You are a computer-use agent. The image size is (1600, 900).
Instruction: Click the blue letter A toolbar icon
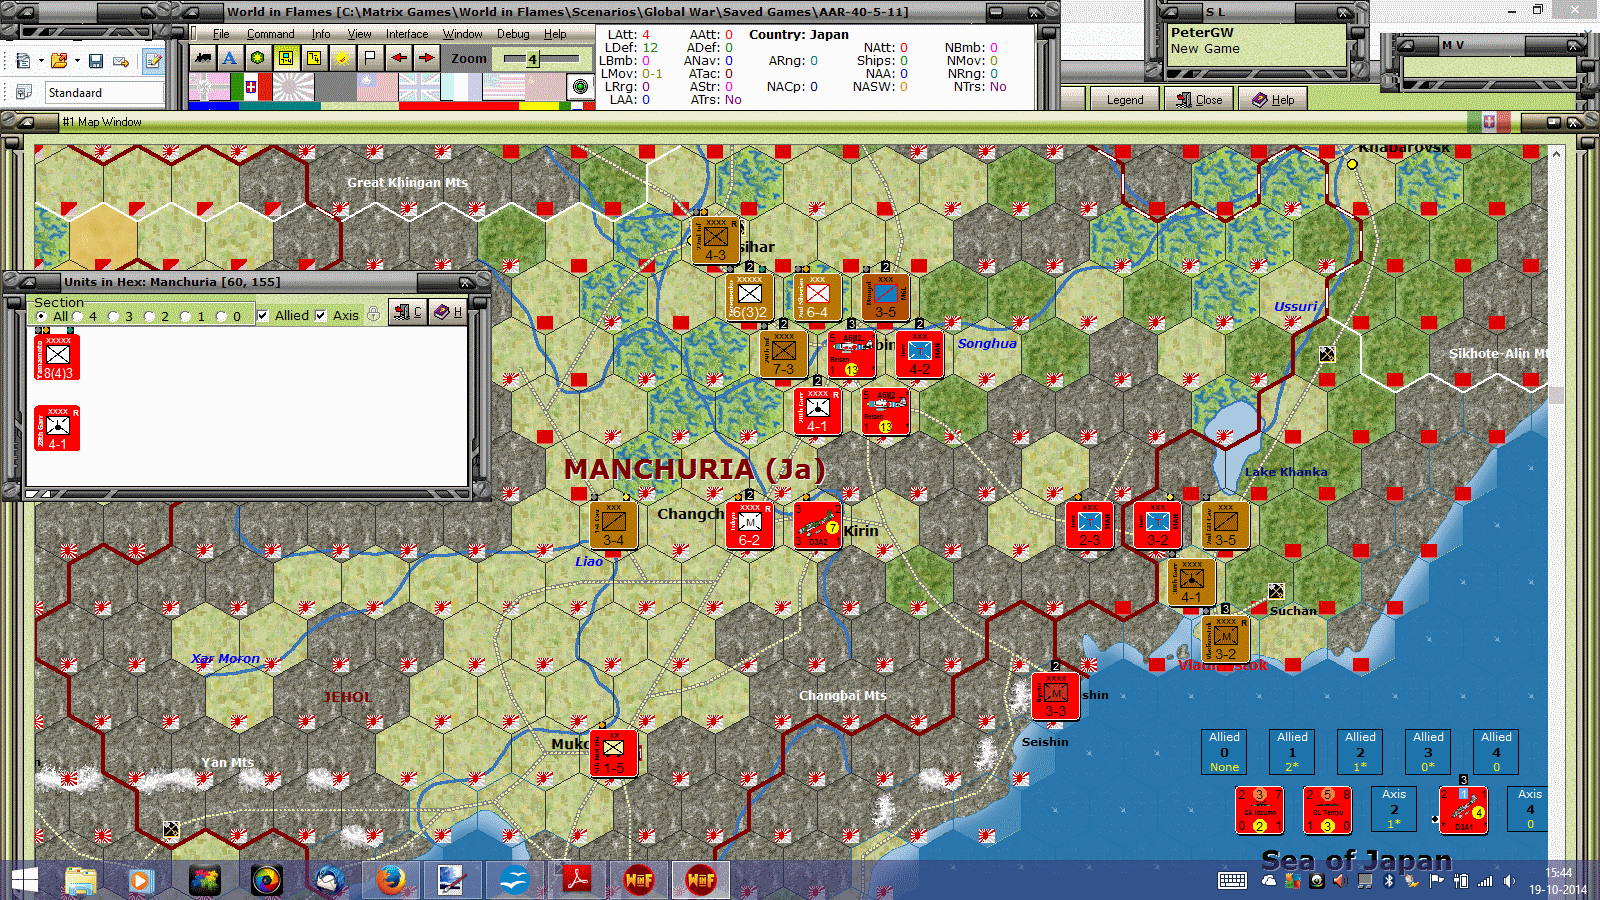point(230,58)
